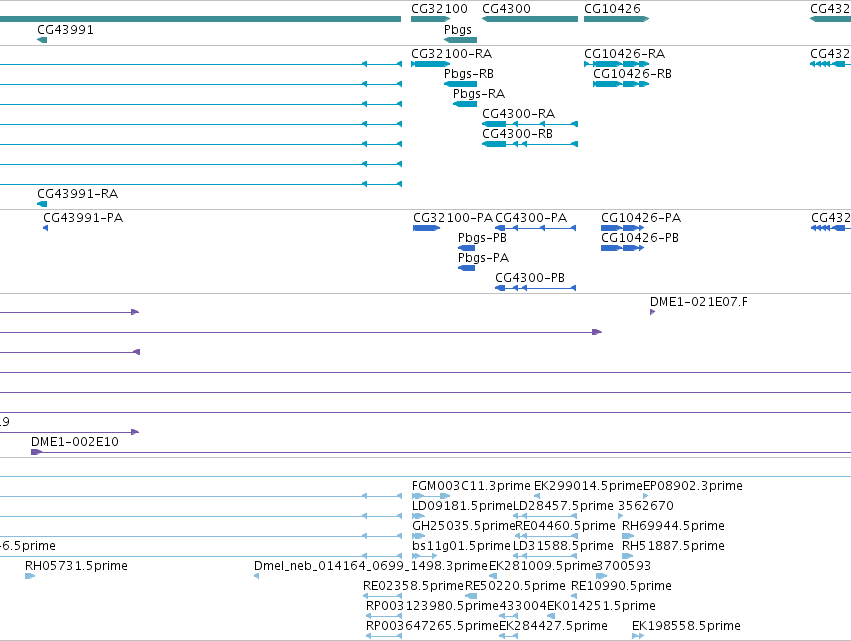The width and height of the screenshot is (851, 641).
Task: Click the LD31588.5prime EST label
Action: click(563, 547)
